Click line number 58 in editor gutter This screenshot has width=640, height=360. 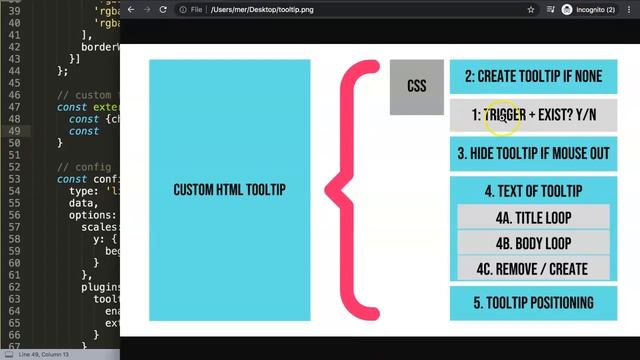(14, 239)
